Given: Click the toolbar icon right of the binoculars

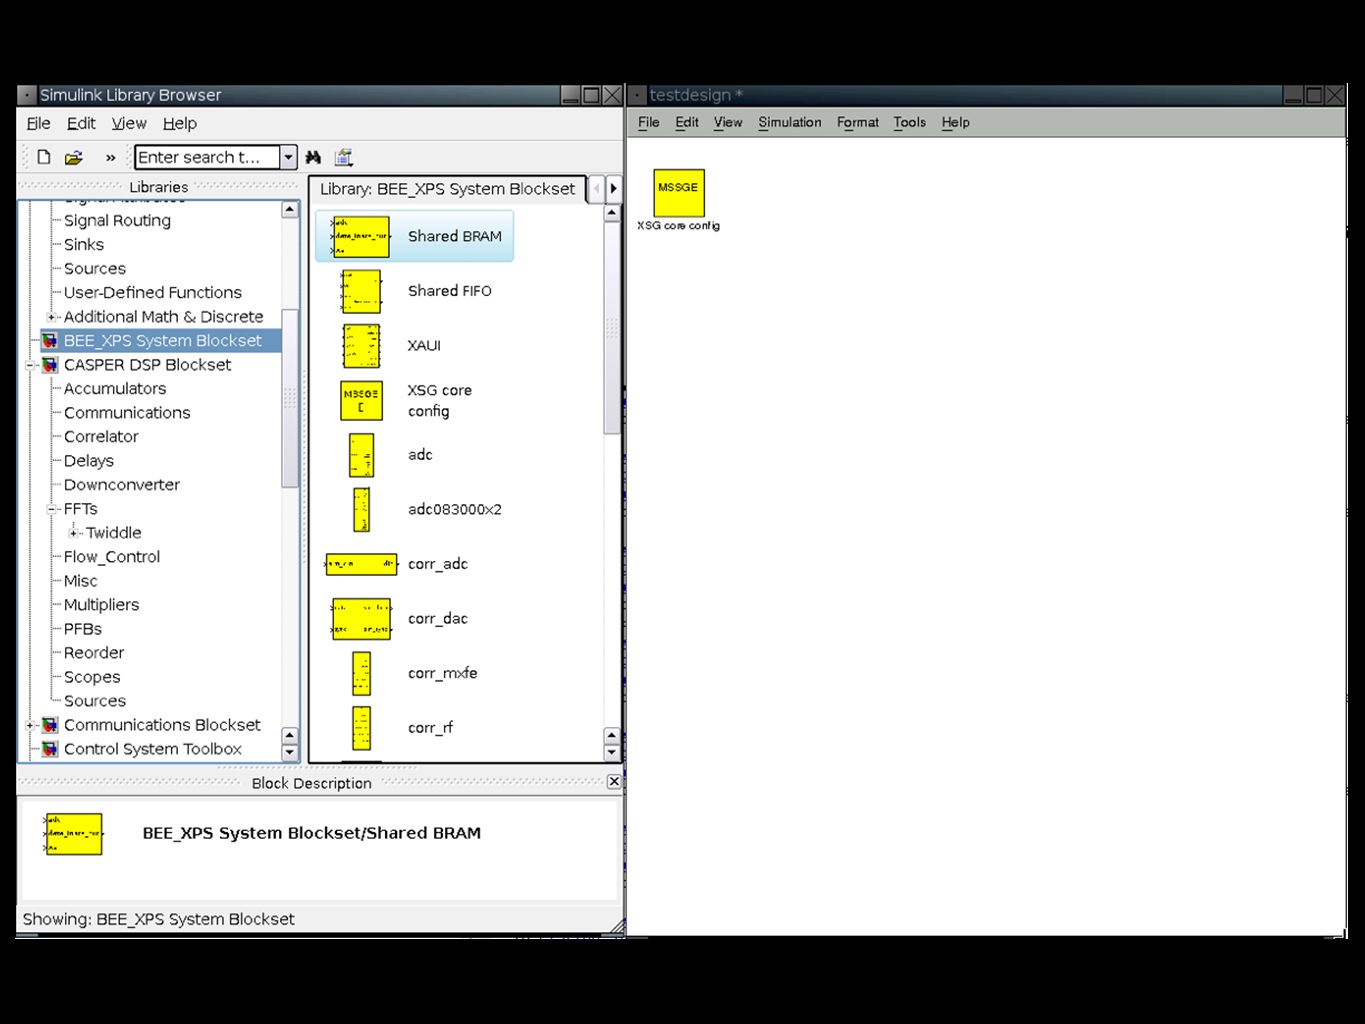Looking at the screenshot, I should [x=344, y=157].
